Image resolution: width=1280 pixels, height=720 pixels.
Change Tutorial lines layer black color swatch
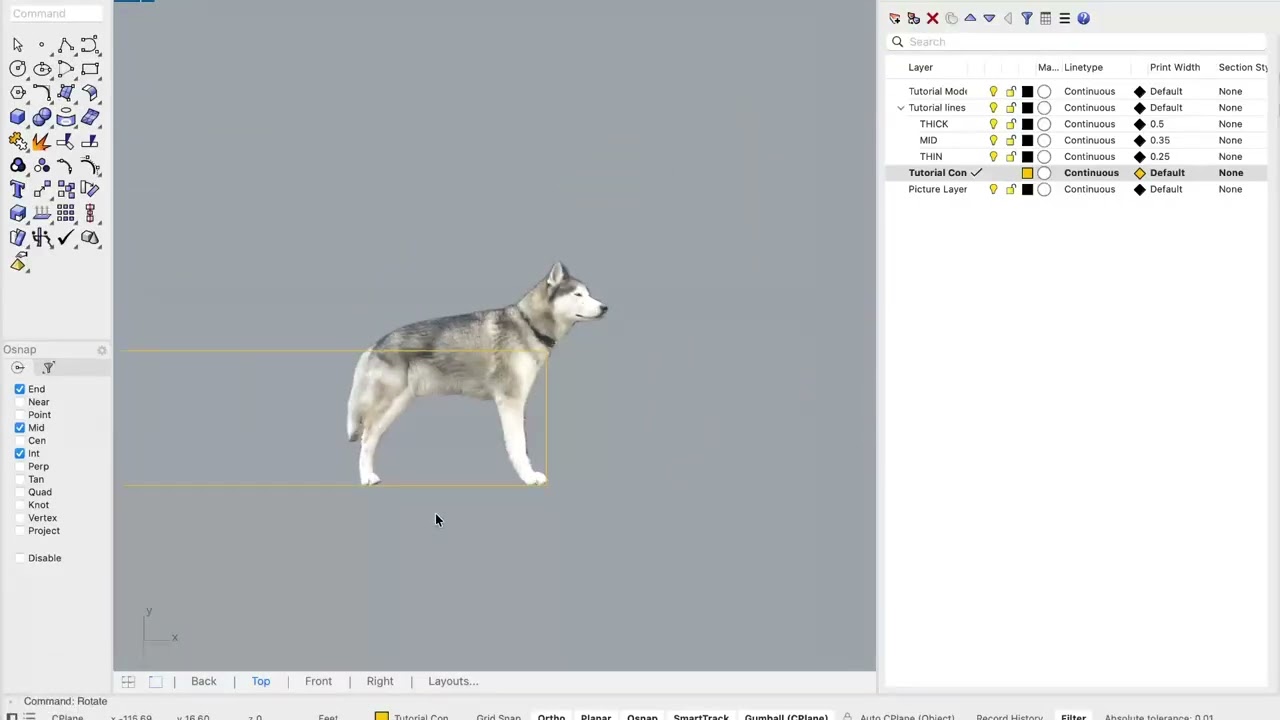point(1027,108)
